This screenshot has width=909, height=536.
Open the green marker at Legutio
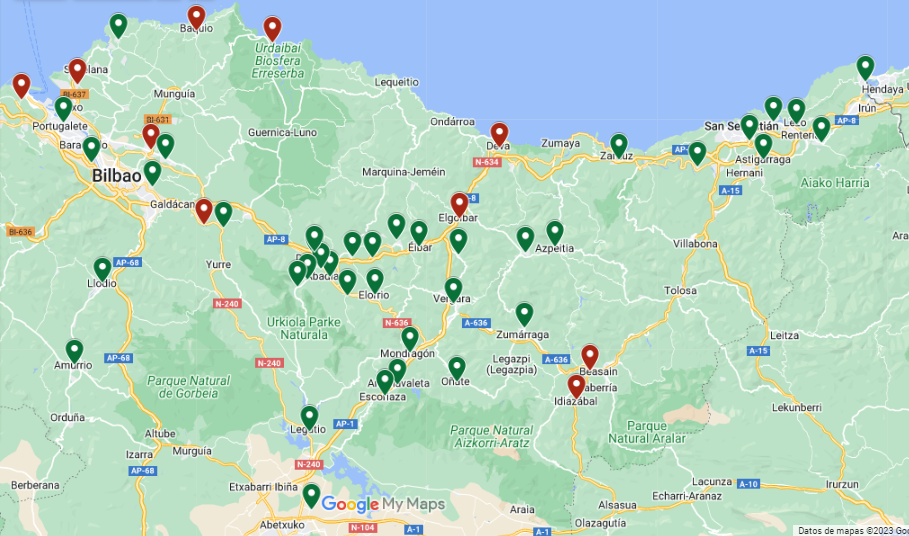(310, 417)
